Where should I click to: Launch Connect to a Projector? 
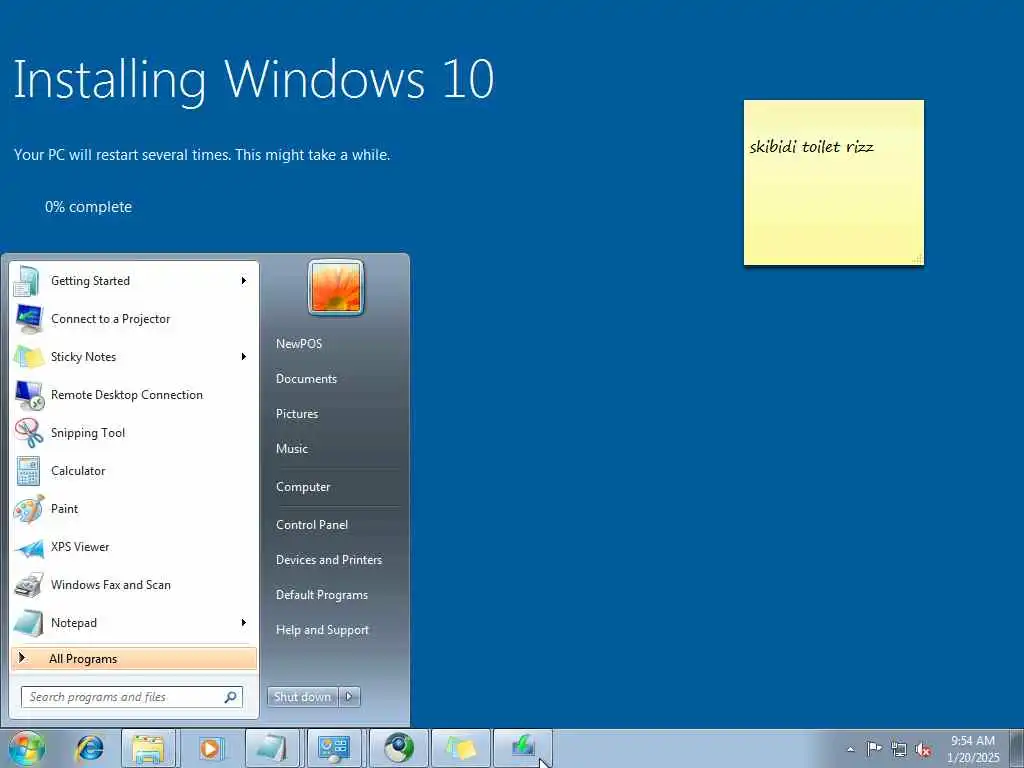pos(134,319)
